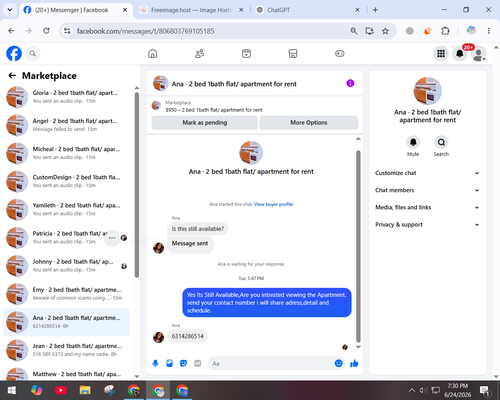Open conversation info purple icon
The width and height of the screenshot is (500, 400).
[x=350, y=83]
